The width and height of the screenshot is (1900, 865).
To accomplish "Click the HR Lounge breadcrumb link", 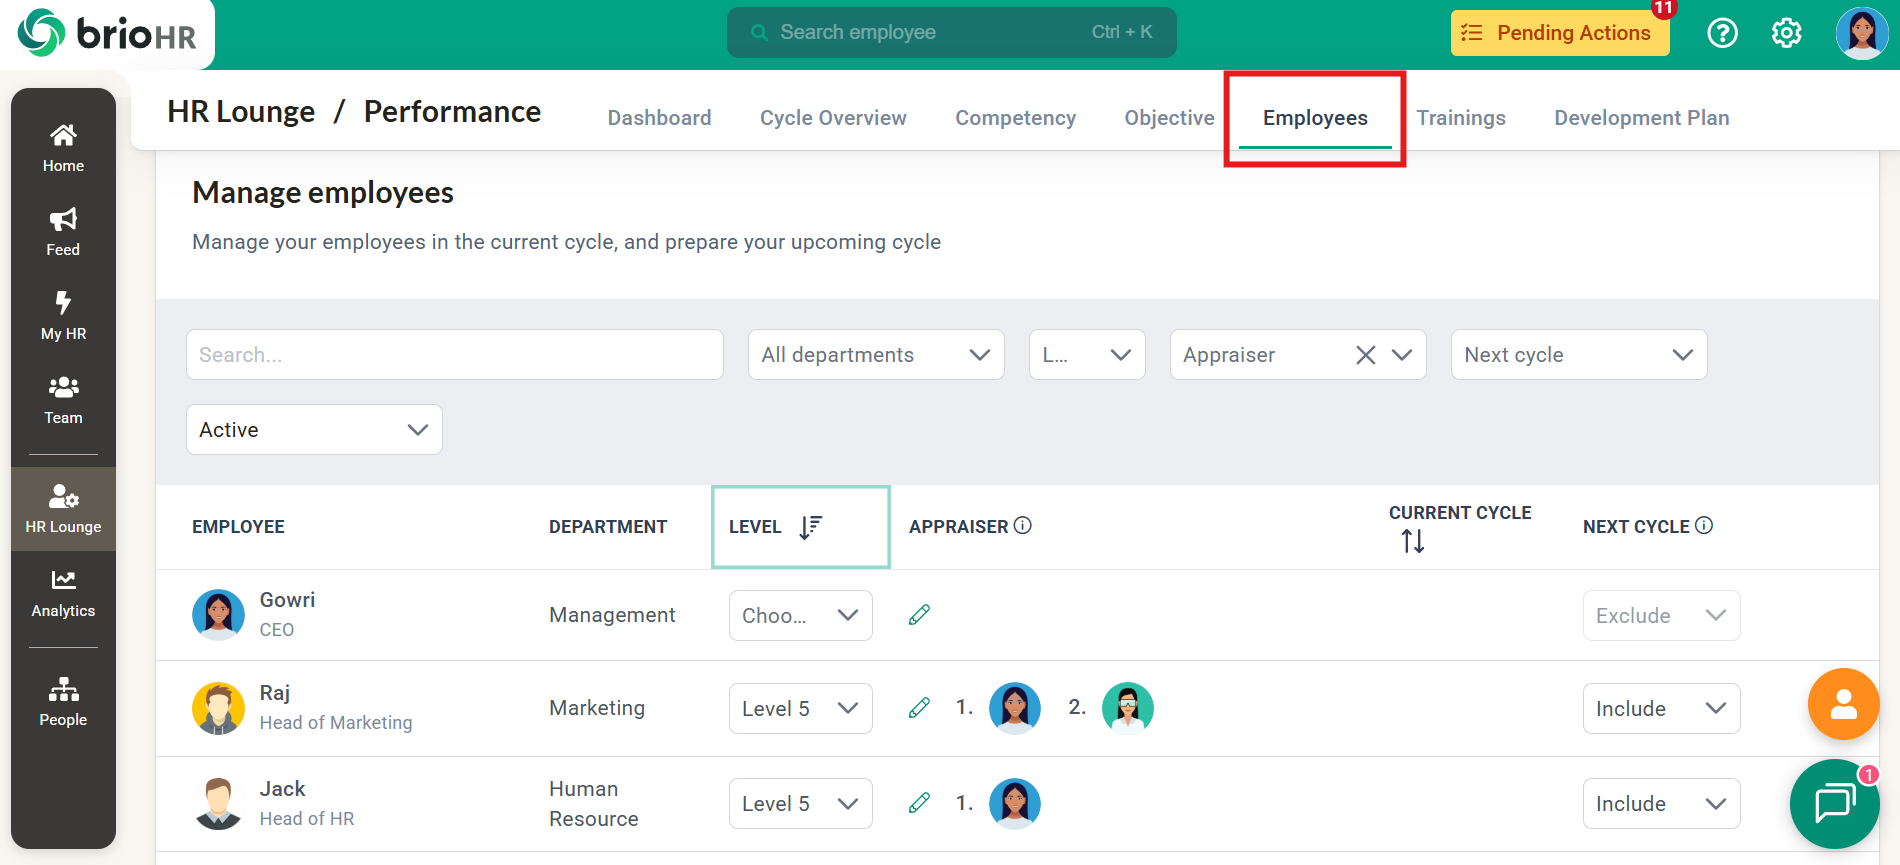I will [241, 112].
